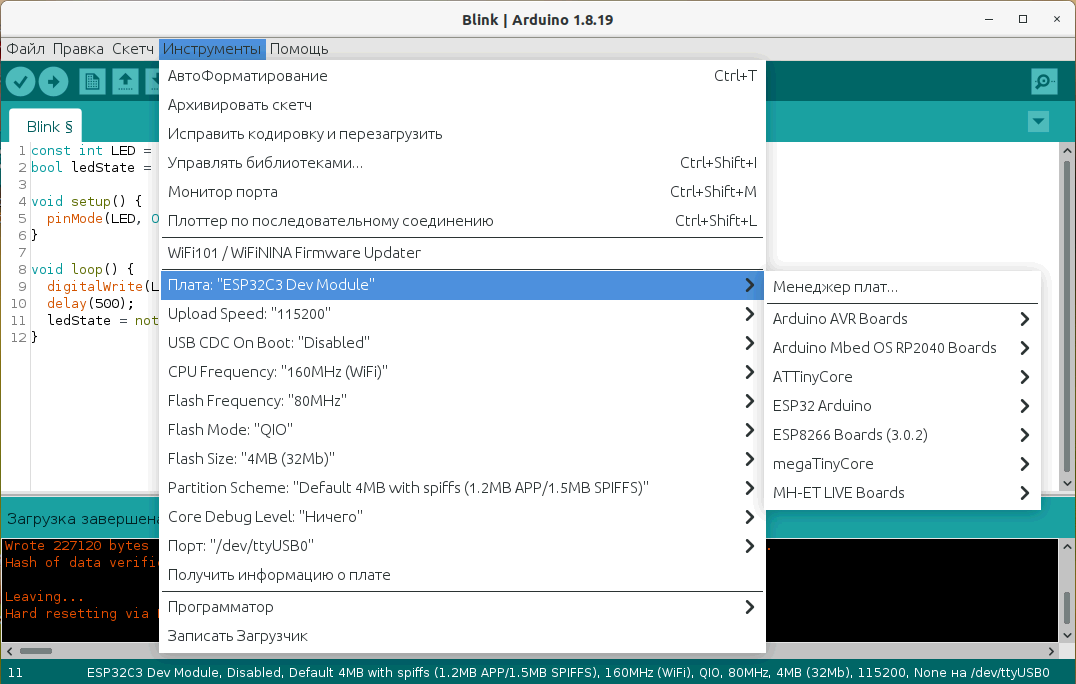Expand ESP8266 Boards (3.0.2)

click(902, 435)
